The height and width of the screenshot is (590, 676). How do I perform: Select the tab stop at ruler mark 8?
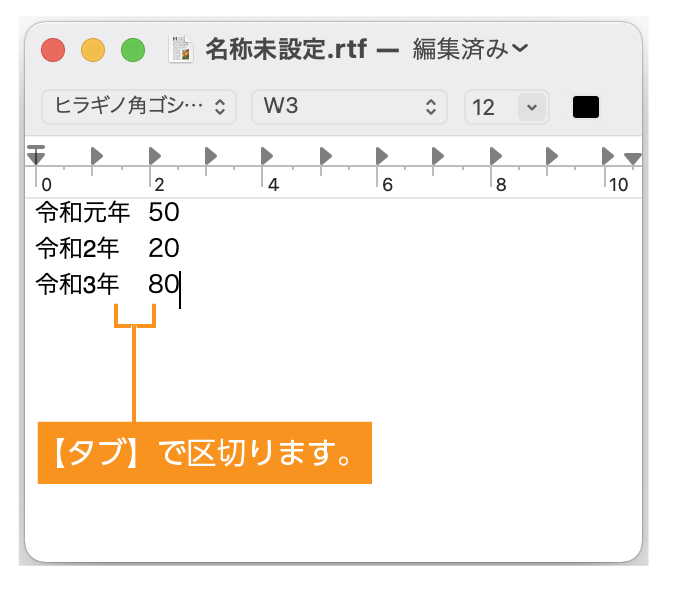click(x=496, y=156)
